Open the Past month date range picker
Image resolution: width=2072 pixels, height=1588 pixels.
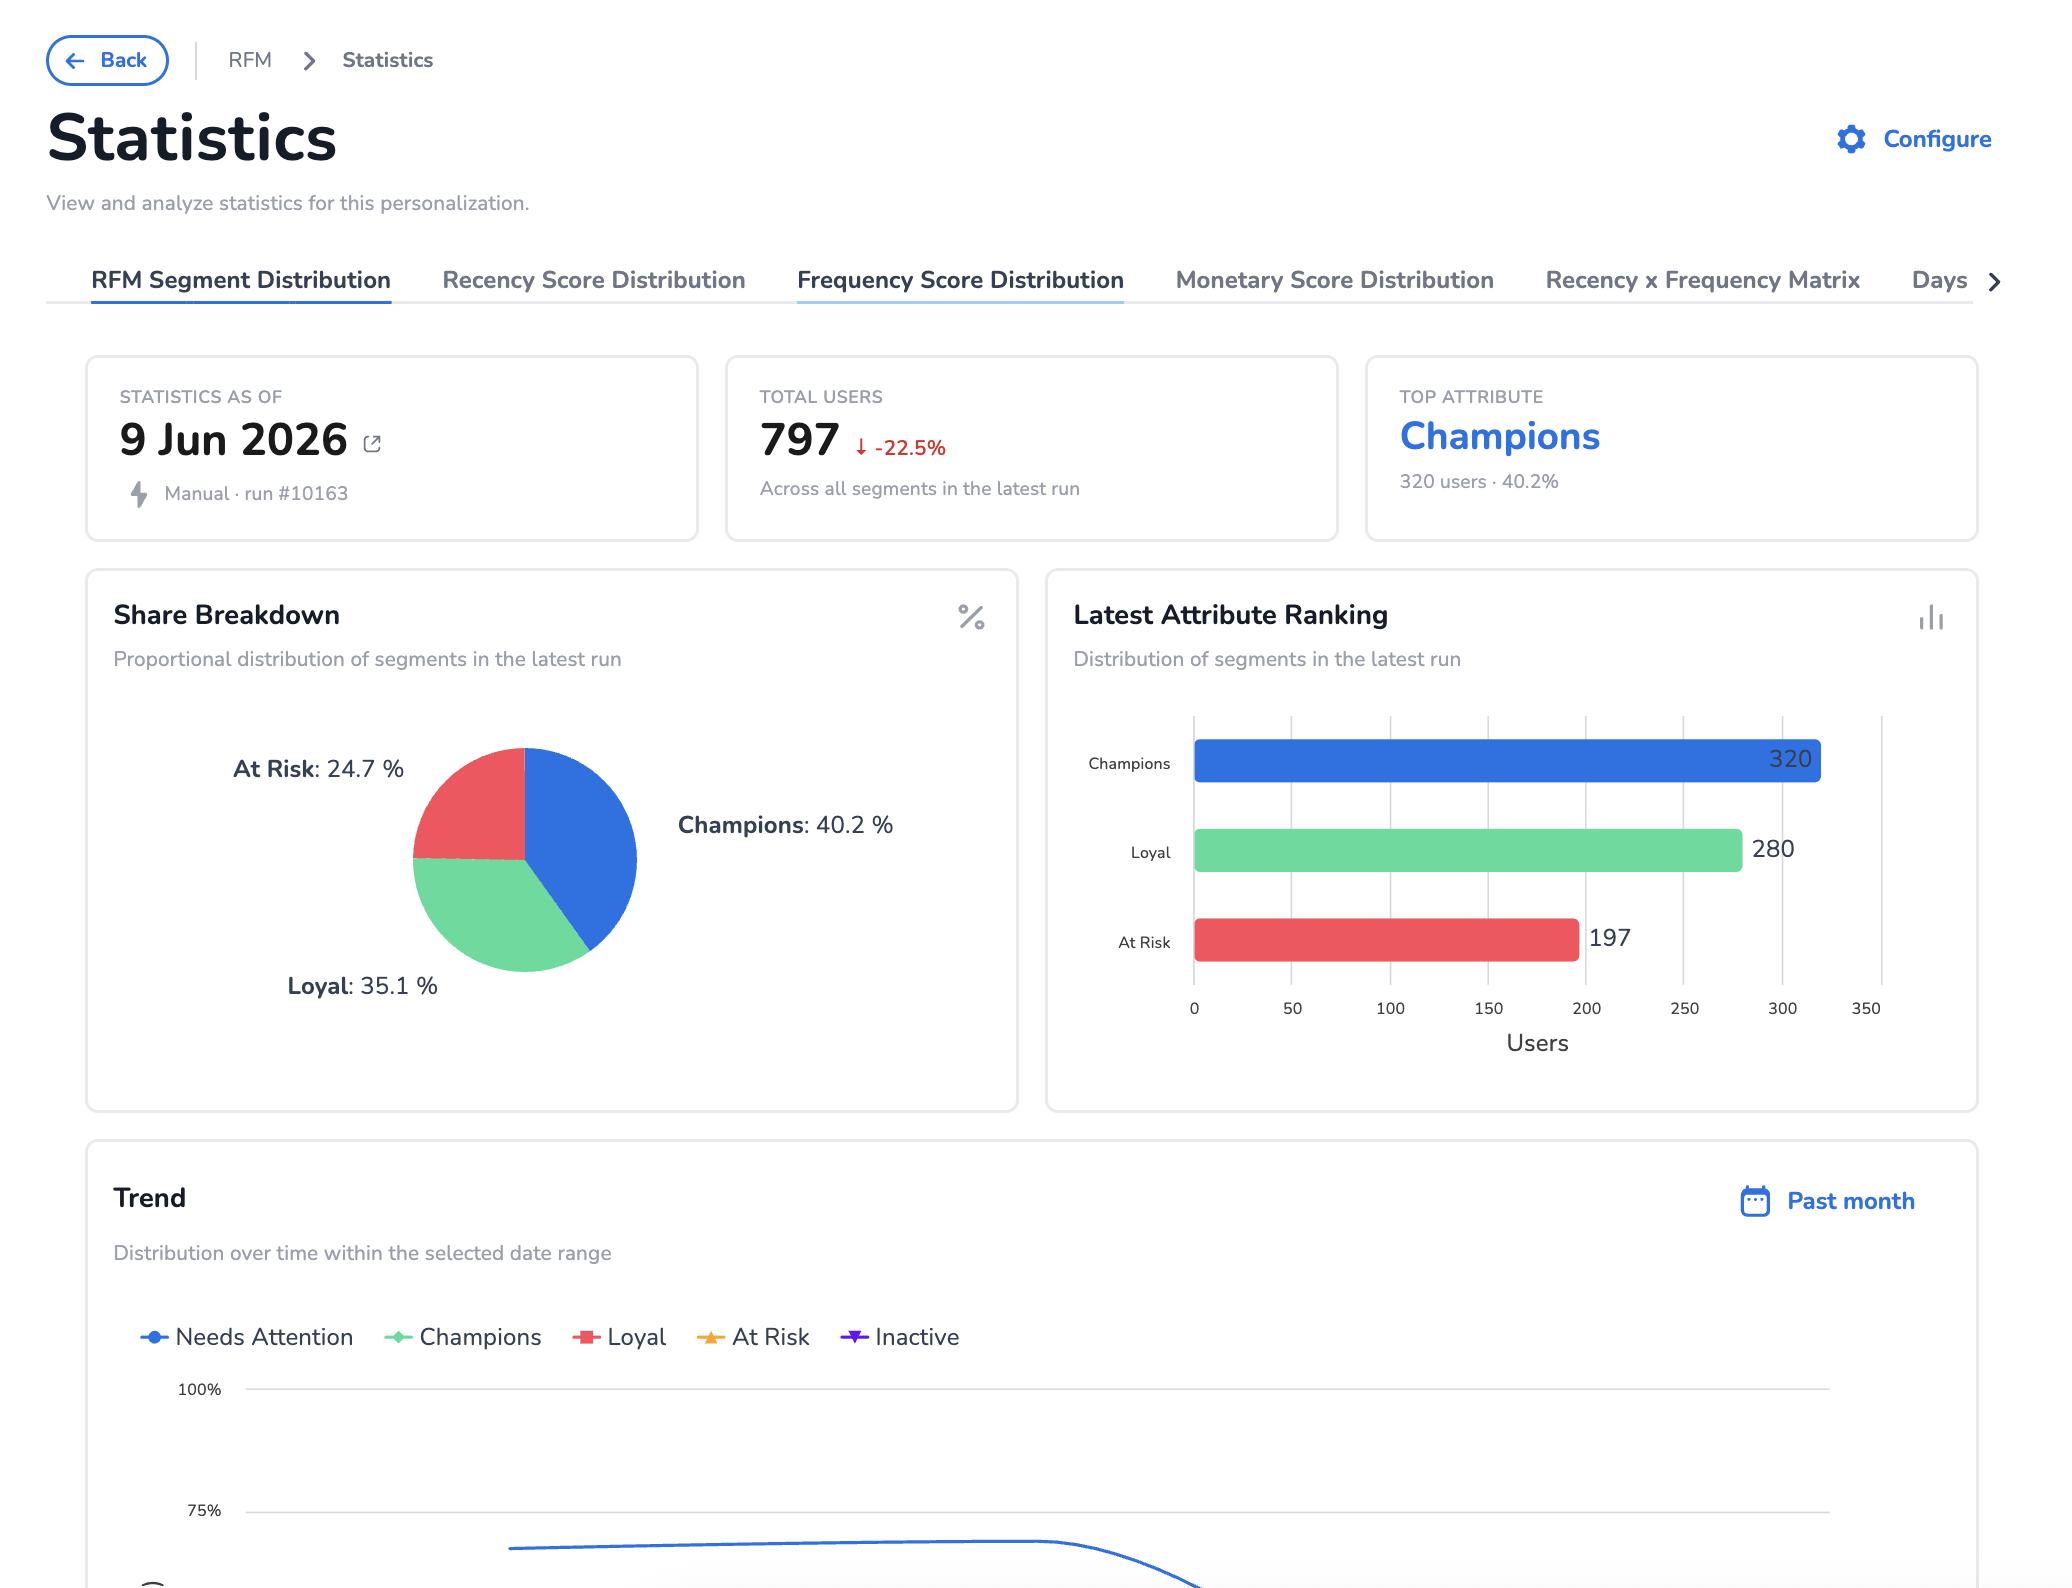coord(1827,1201)
